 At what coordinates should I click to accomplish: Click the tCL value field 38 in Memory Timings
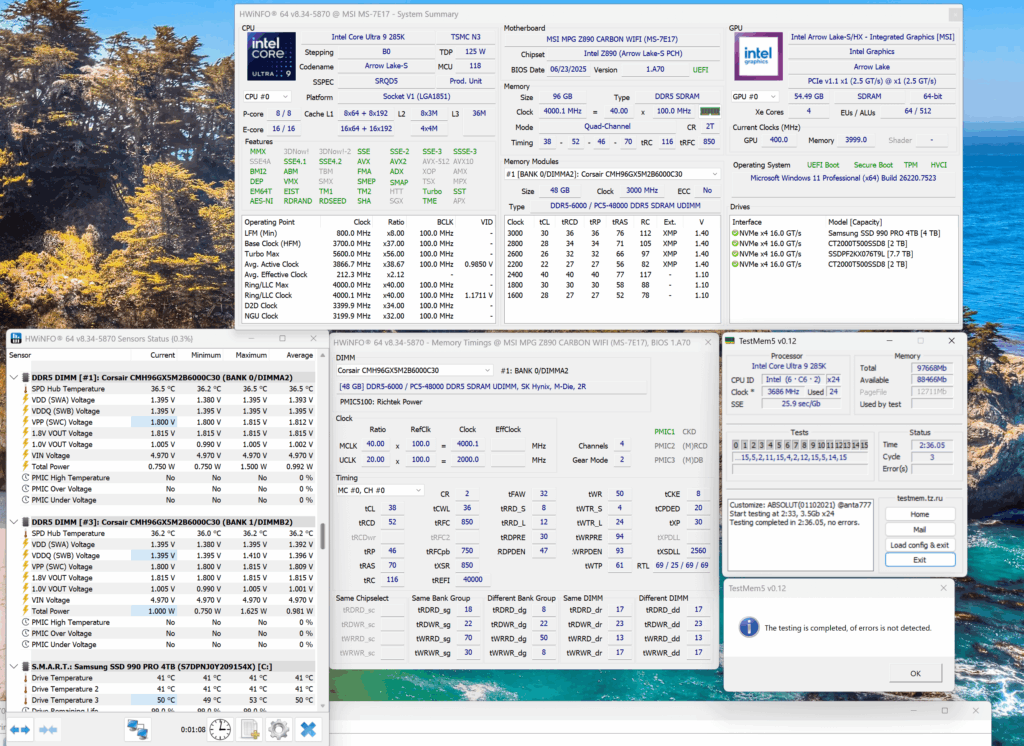[x=392, y=508]
